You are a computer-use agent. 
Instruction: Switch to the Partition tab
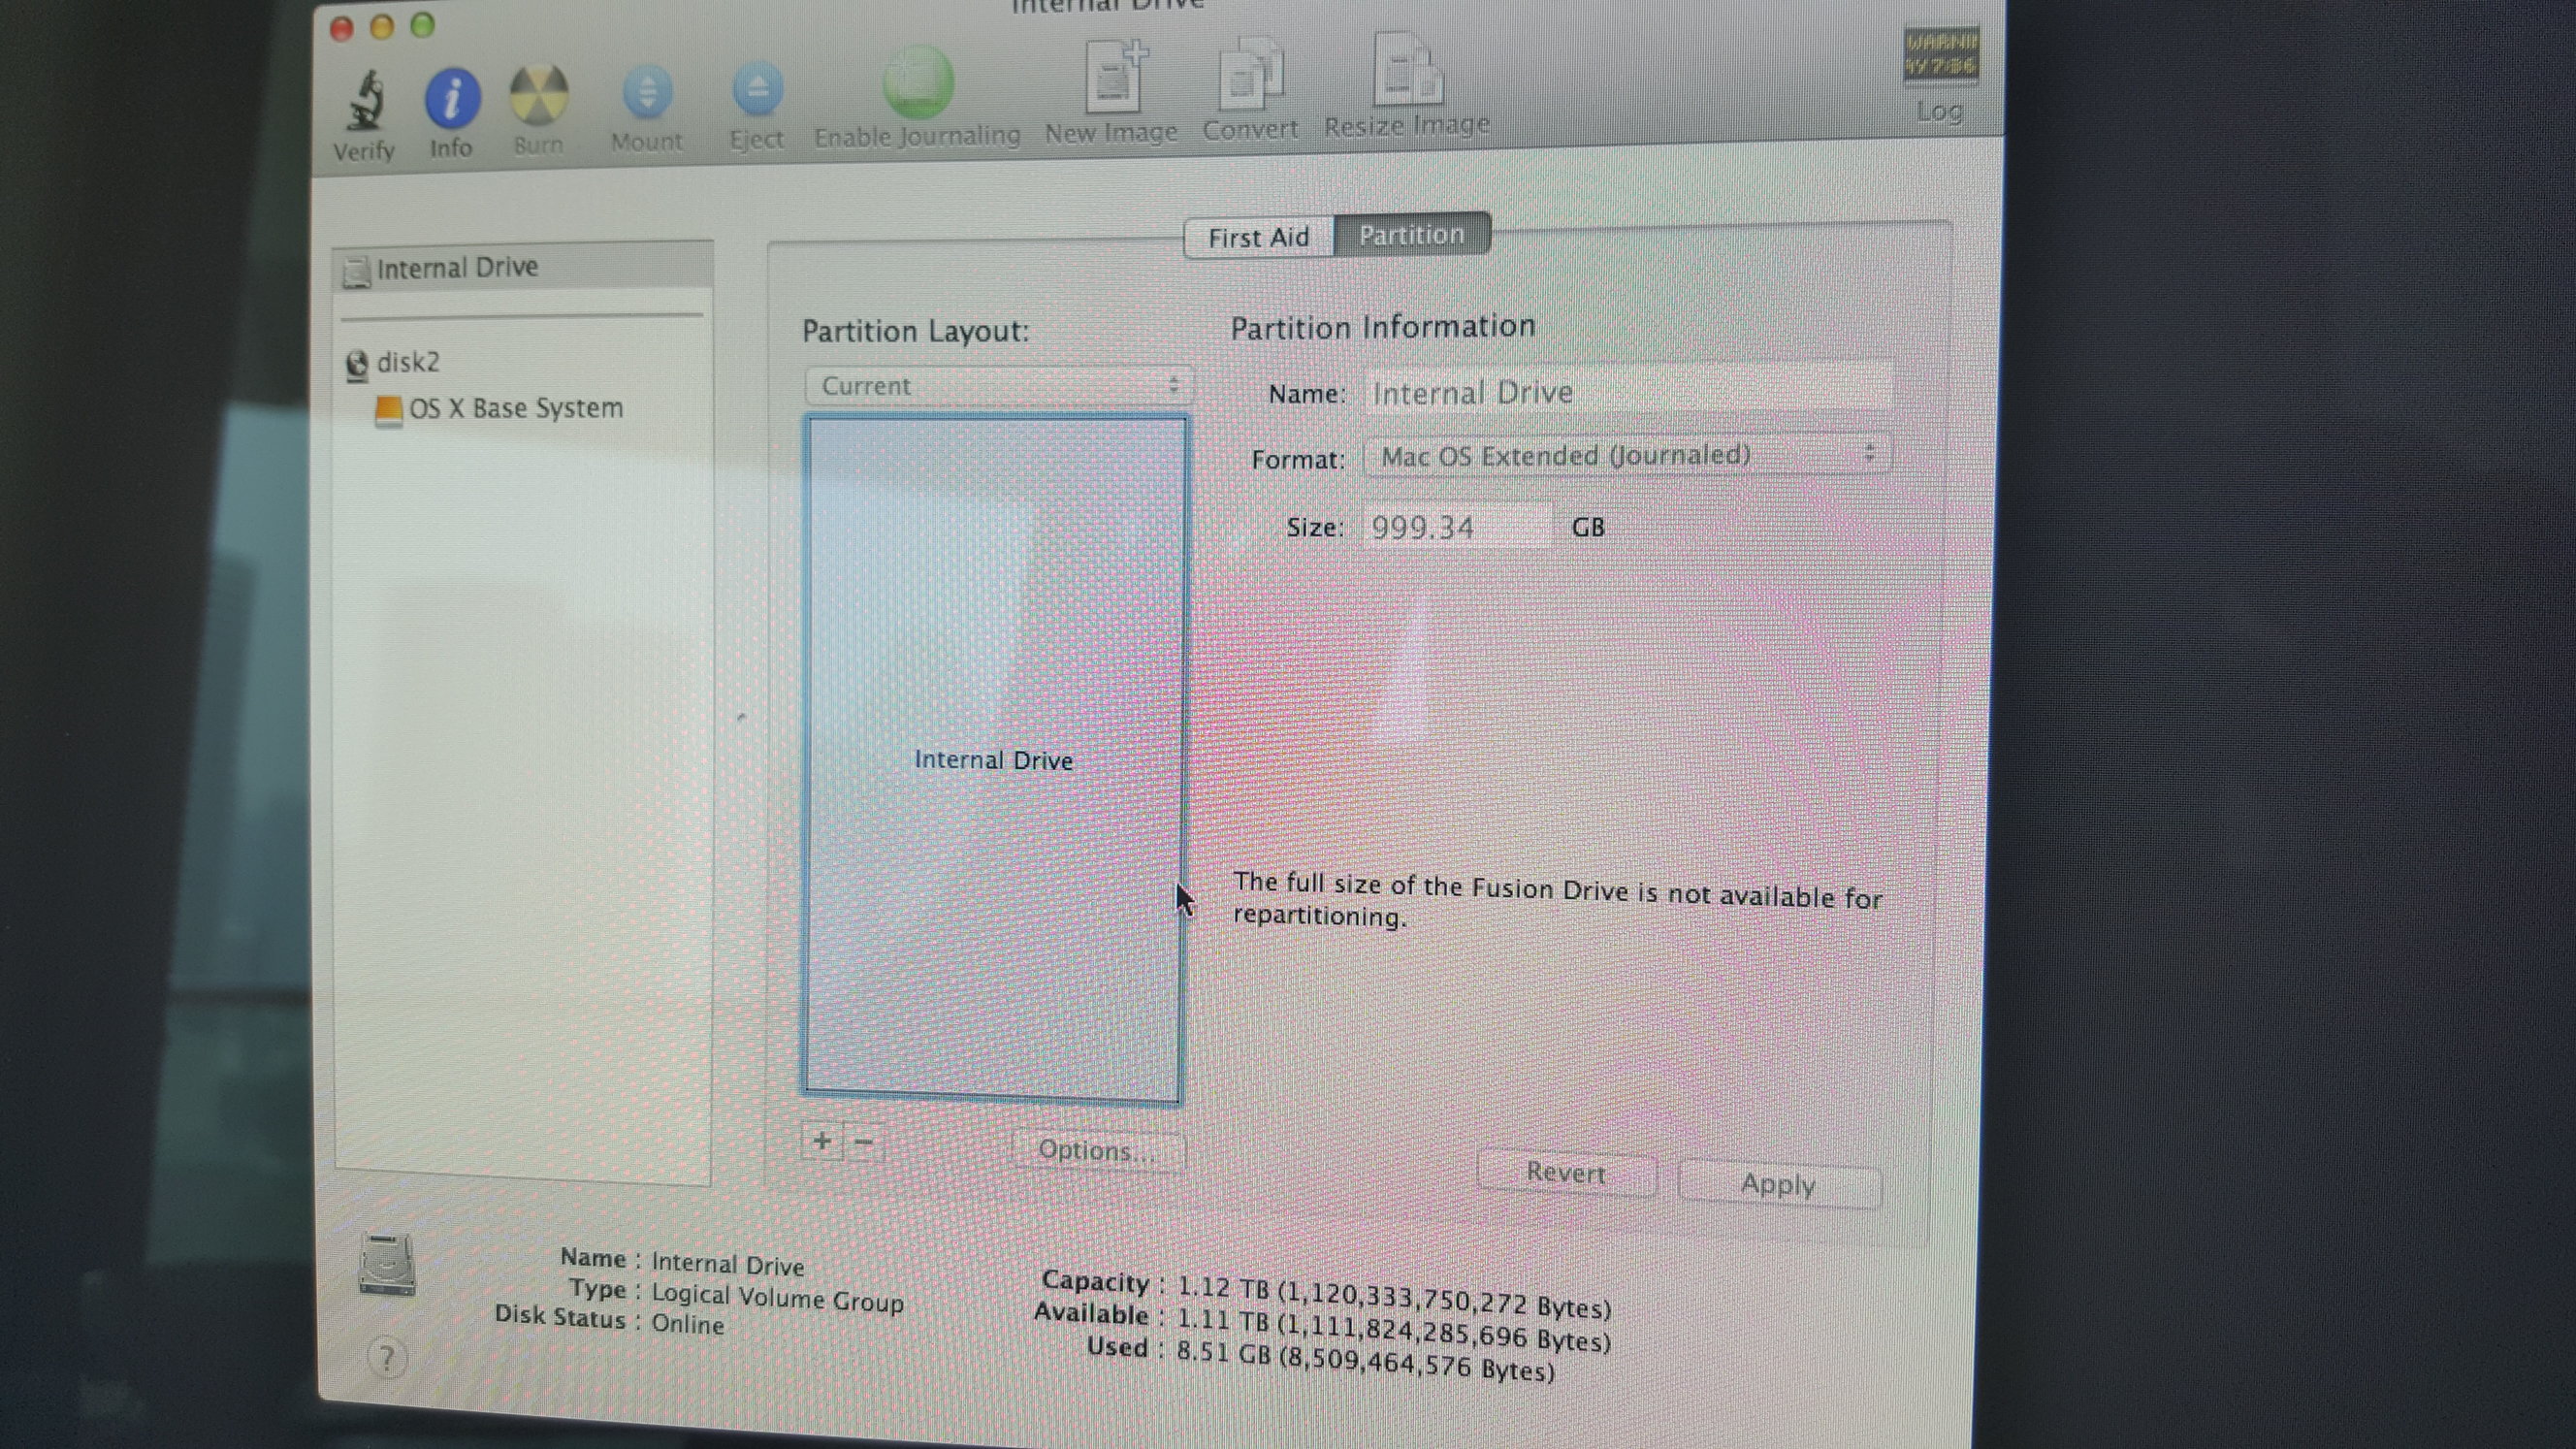tap(1412, 235)
